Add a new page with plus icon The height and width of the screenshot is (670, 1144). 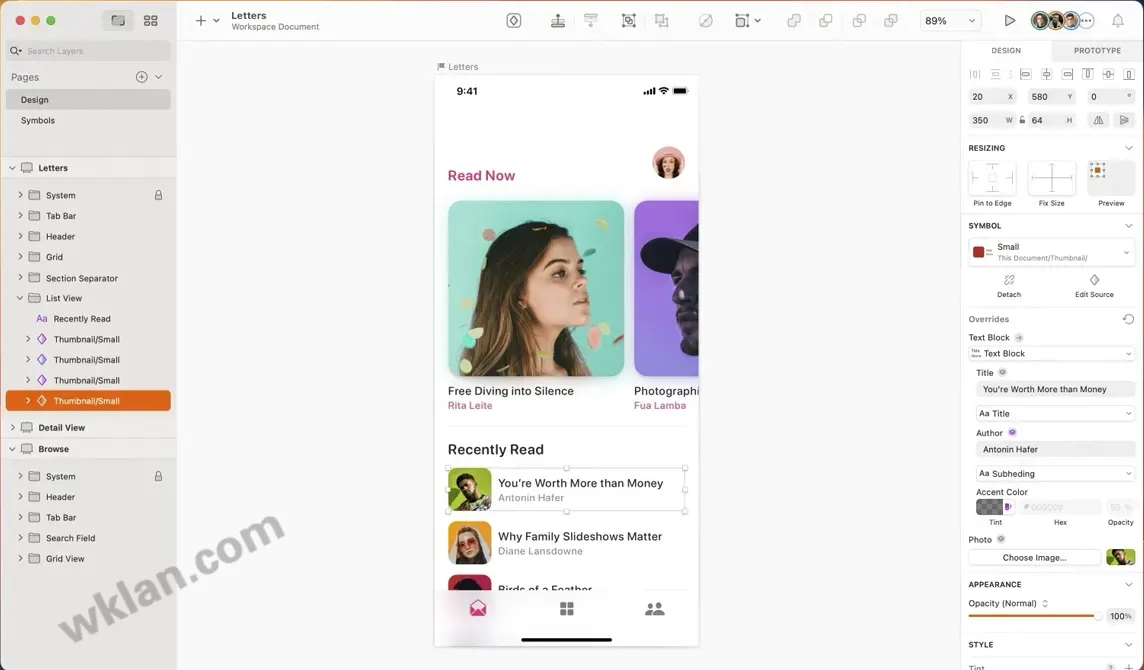click(142, 77)
